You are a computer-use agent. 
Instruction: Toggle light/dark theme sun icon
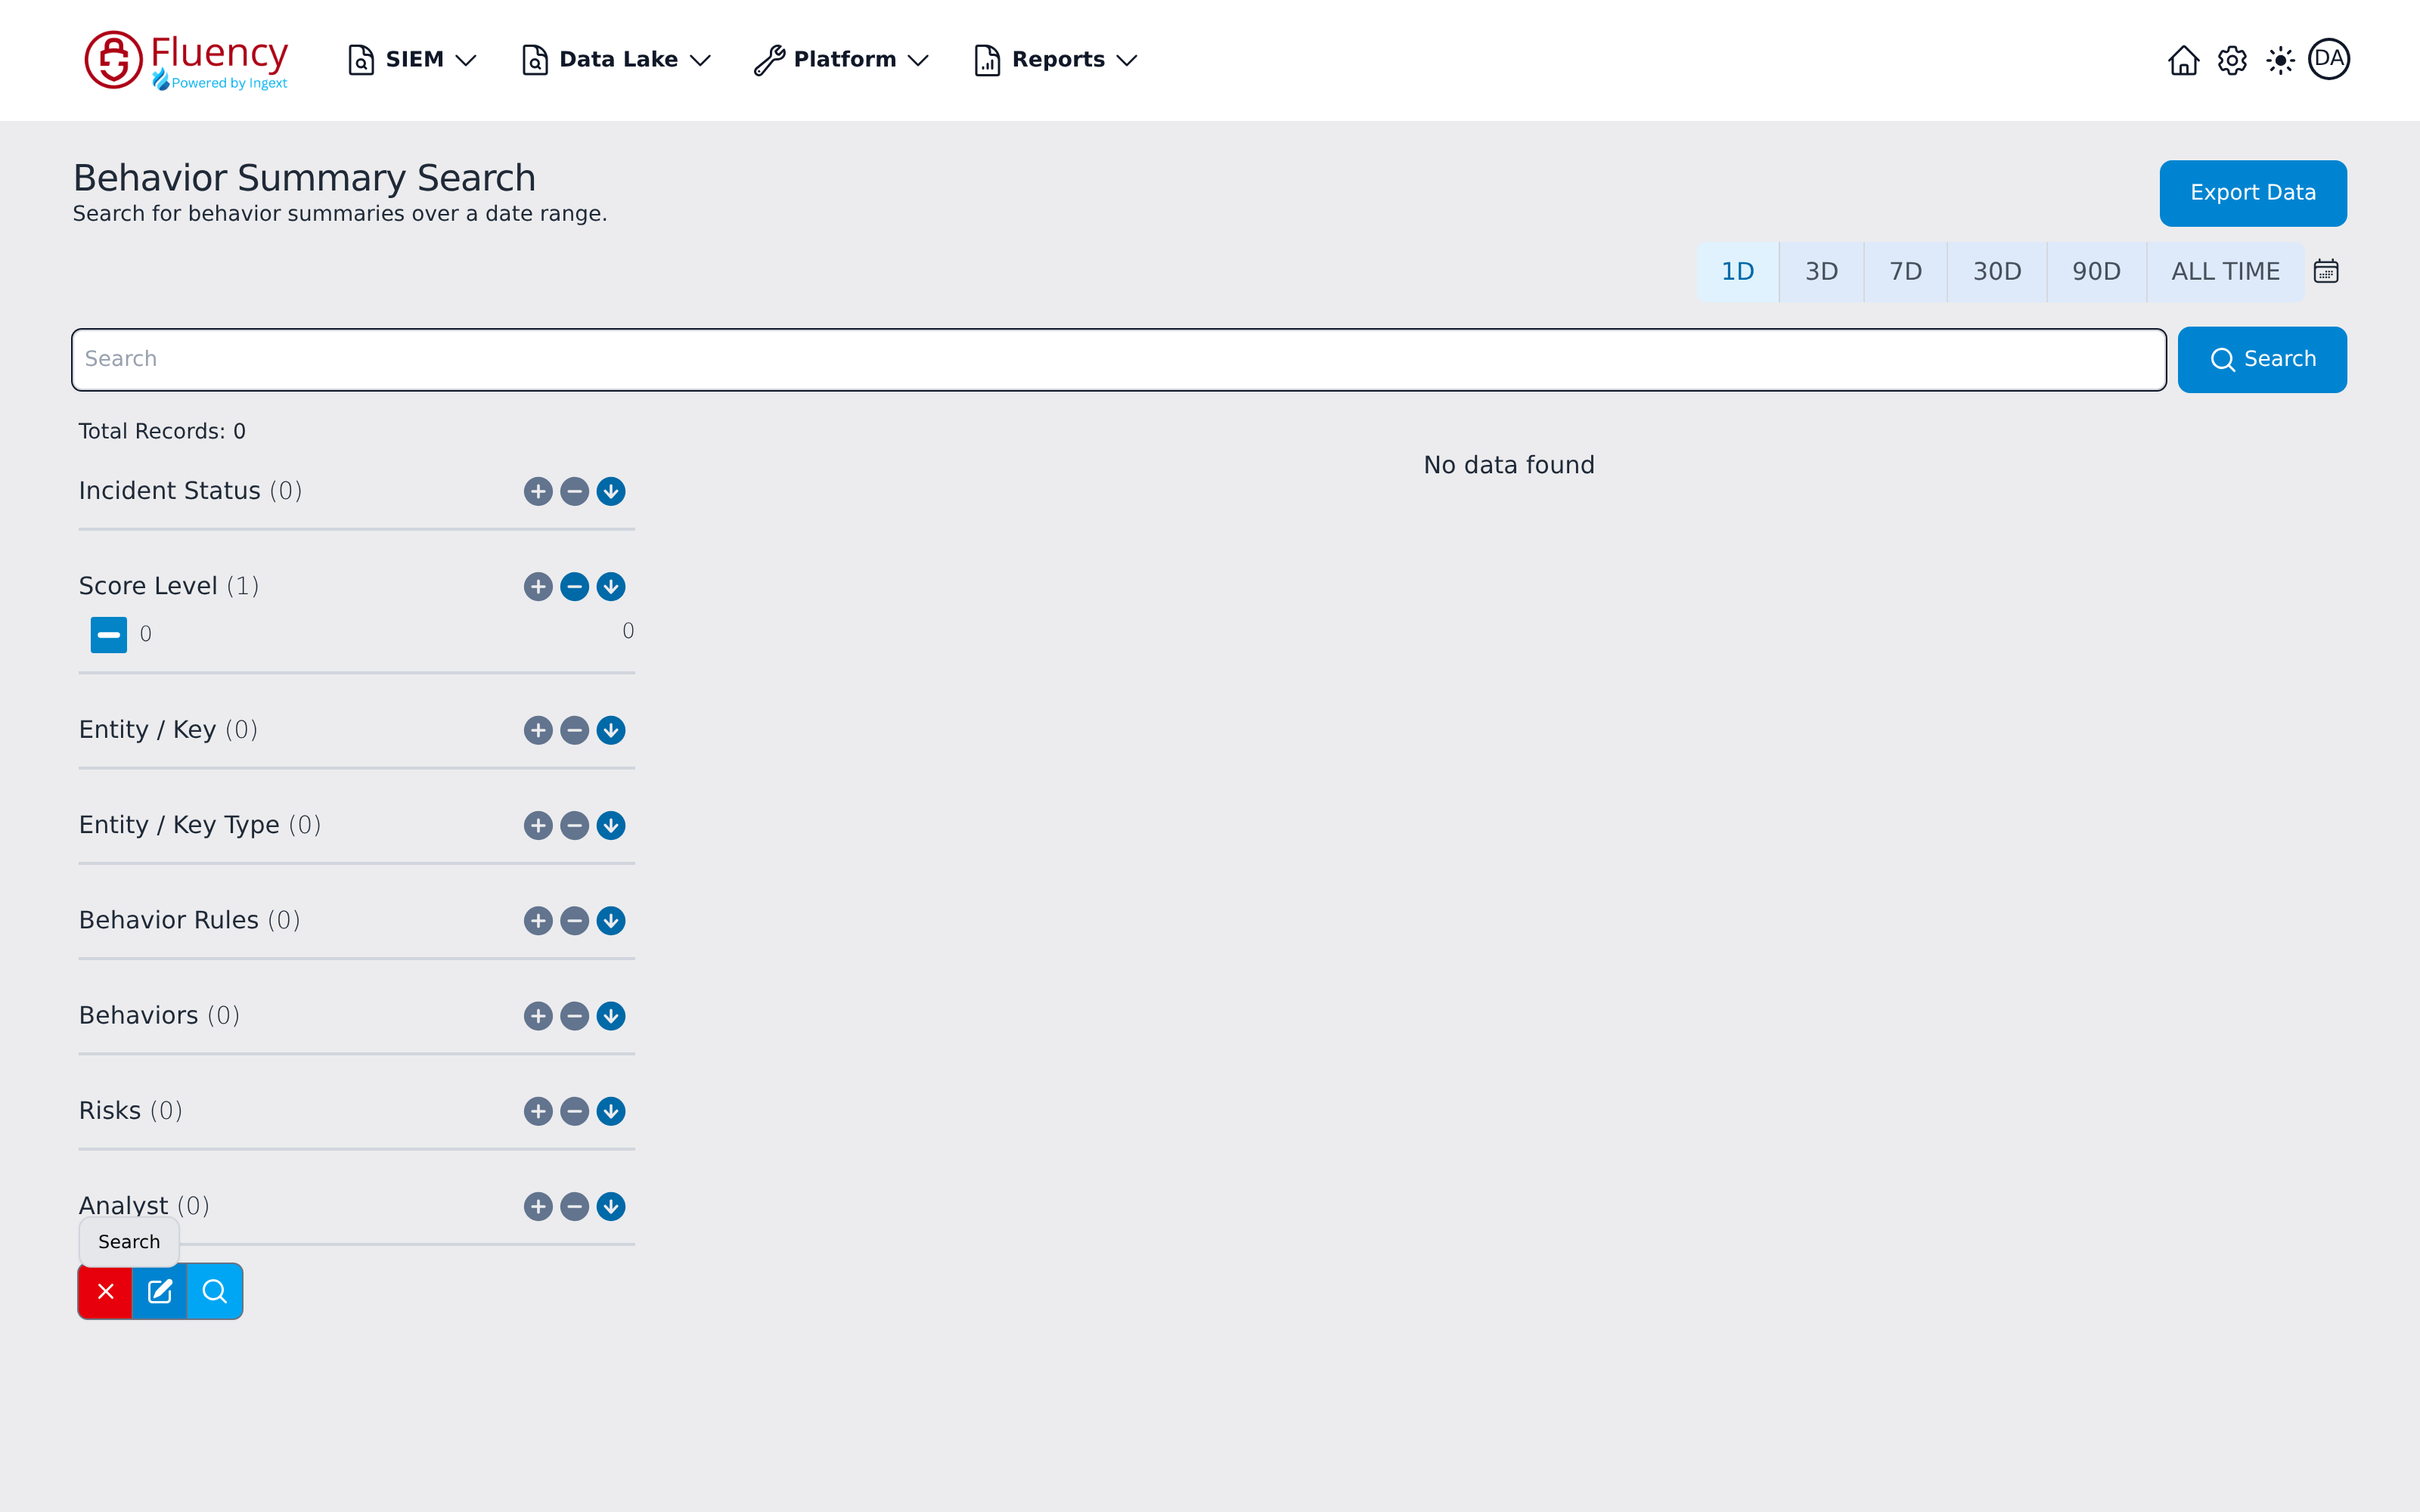pos(2280,60)
